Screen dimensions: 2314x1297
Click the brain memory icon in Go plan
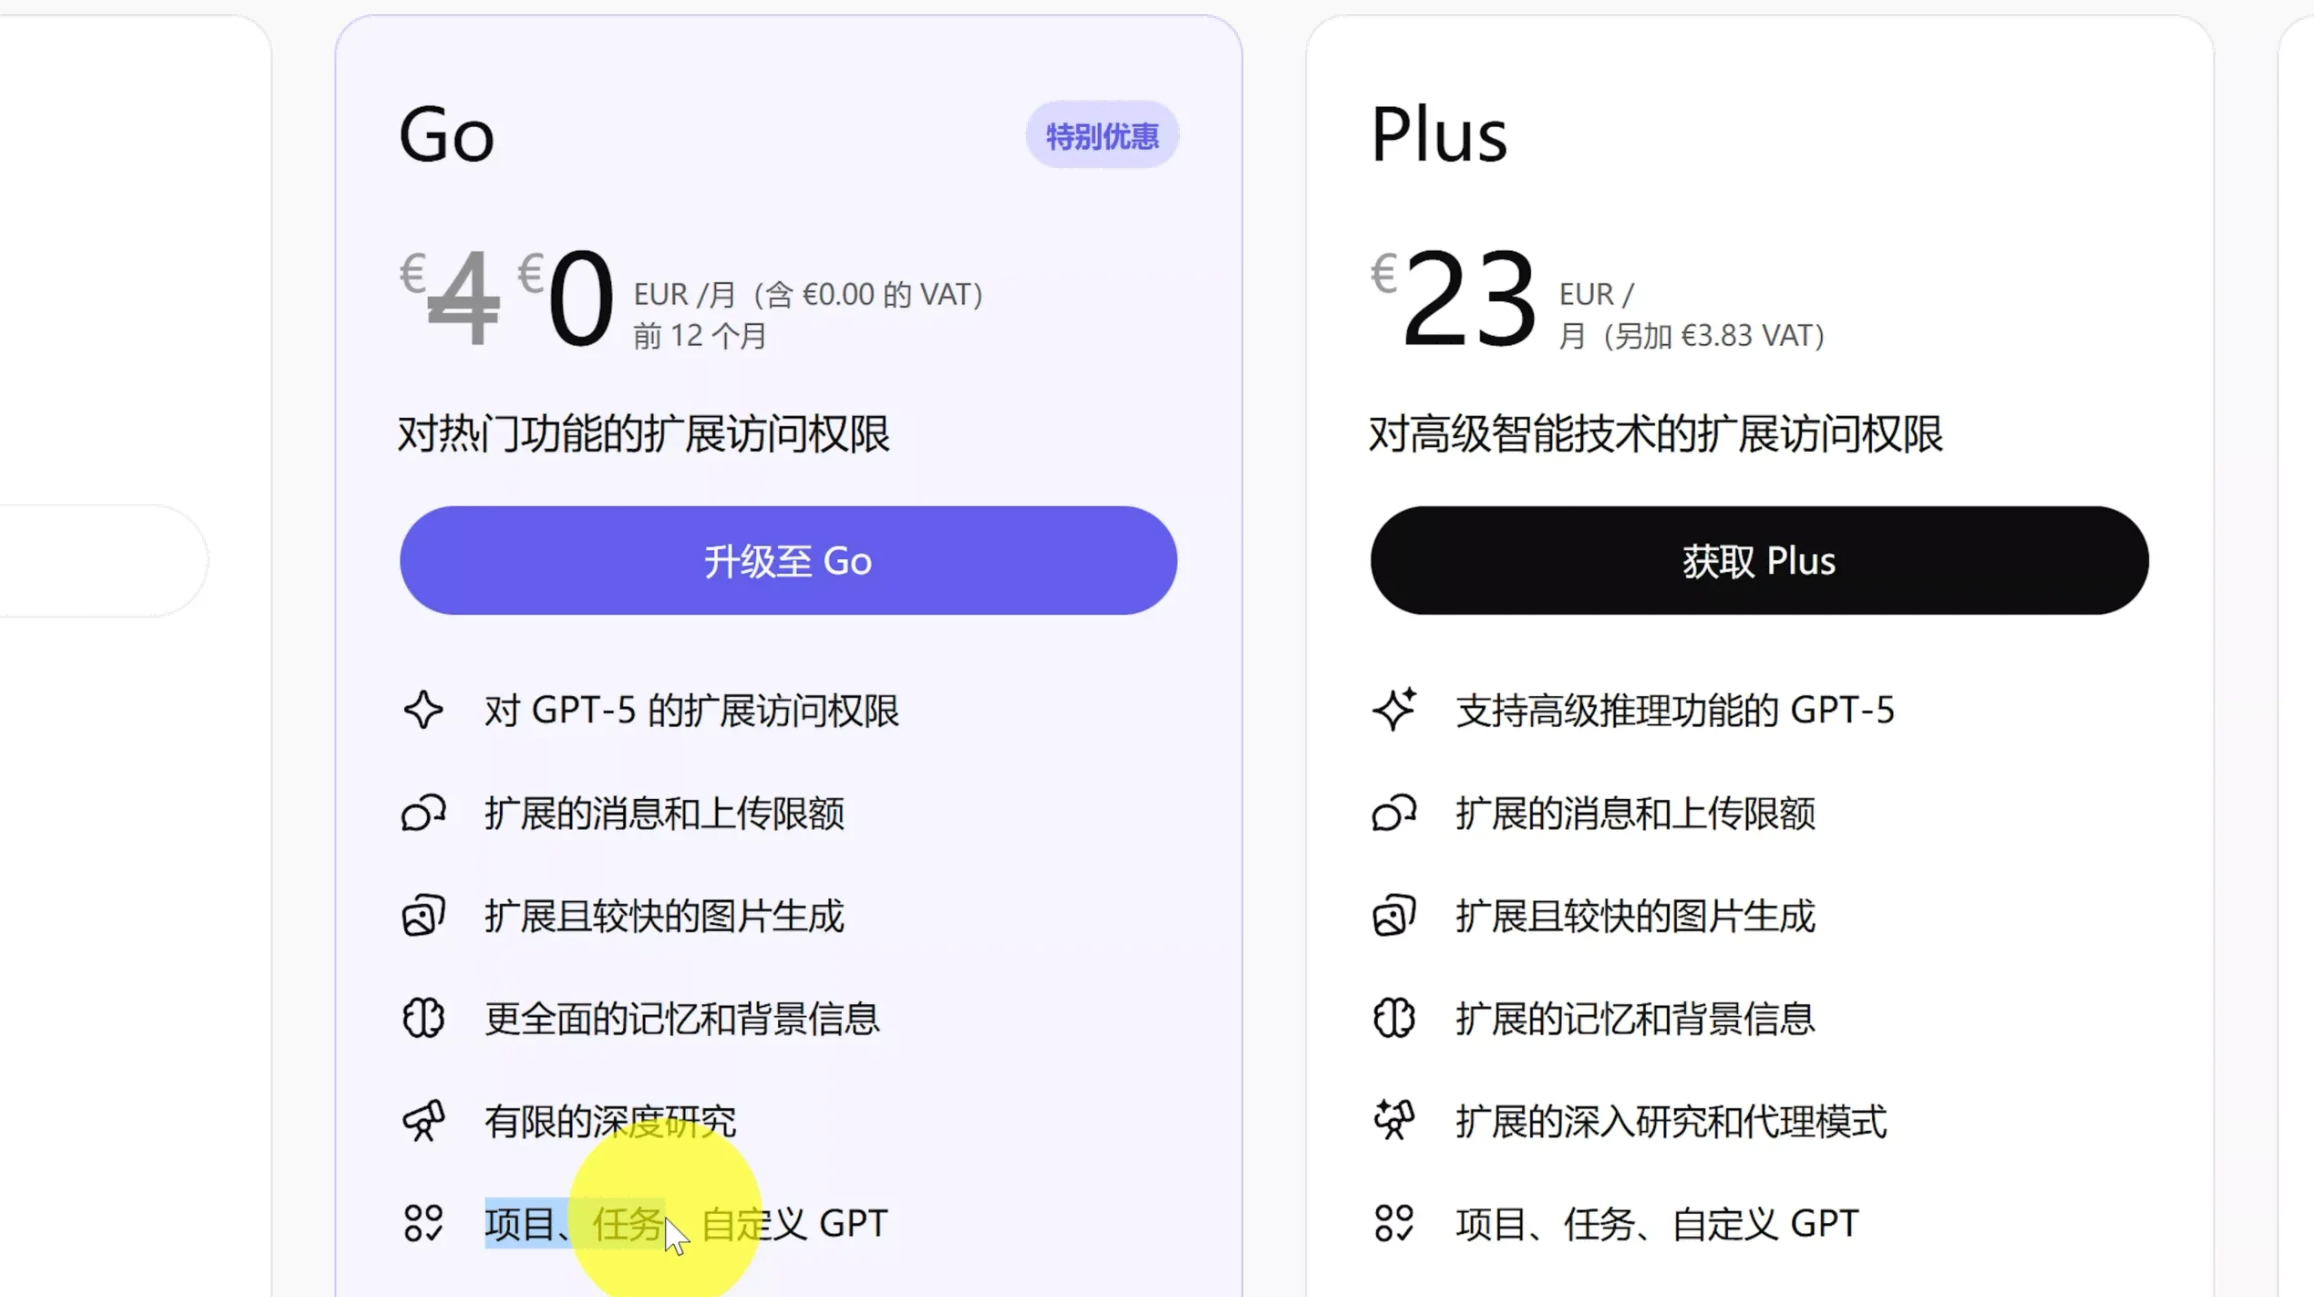pos(423,1018)
